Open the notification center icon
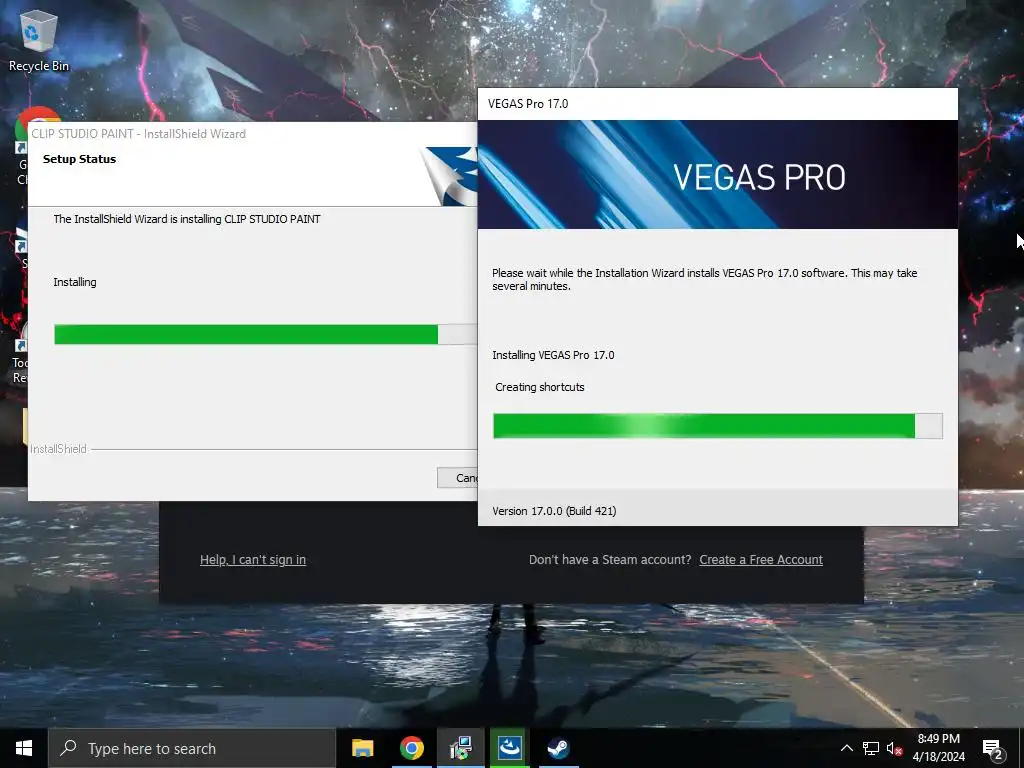The width and height of the screenshot is (1024, 768). coord(993,750)
